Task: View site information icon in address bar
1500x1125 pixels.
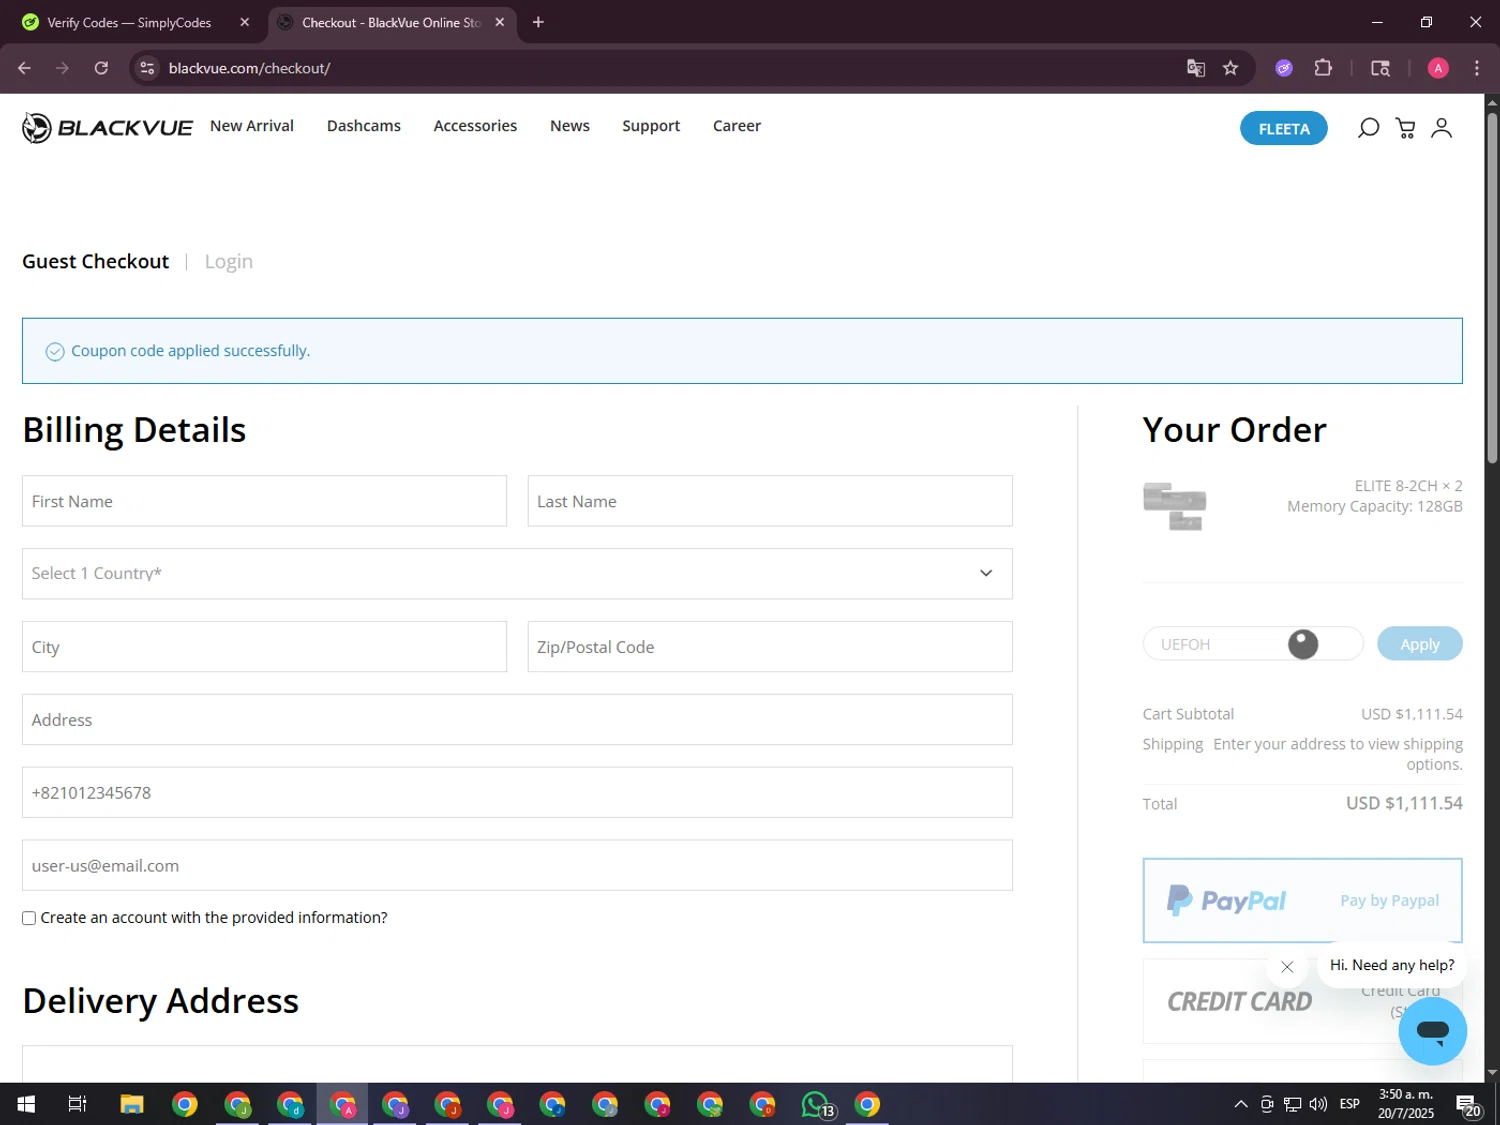Action: tap(147, 68)
